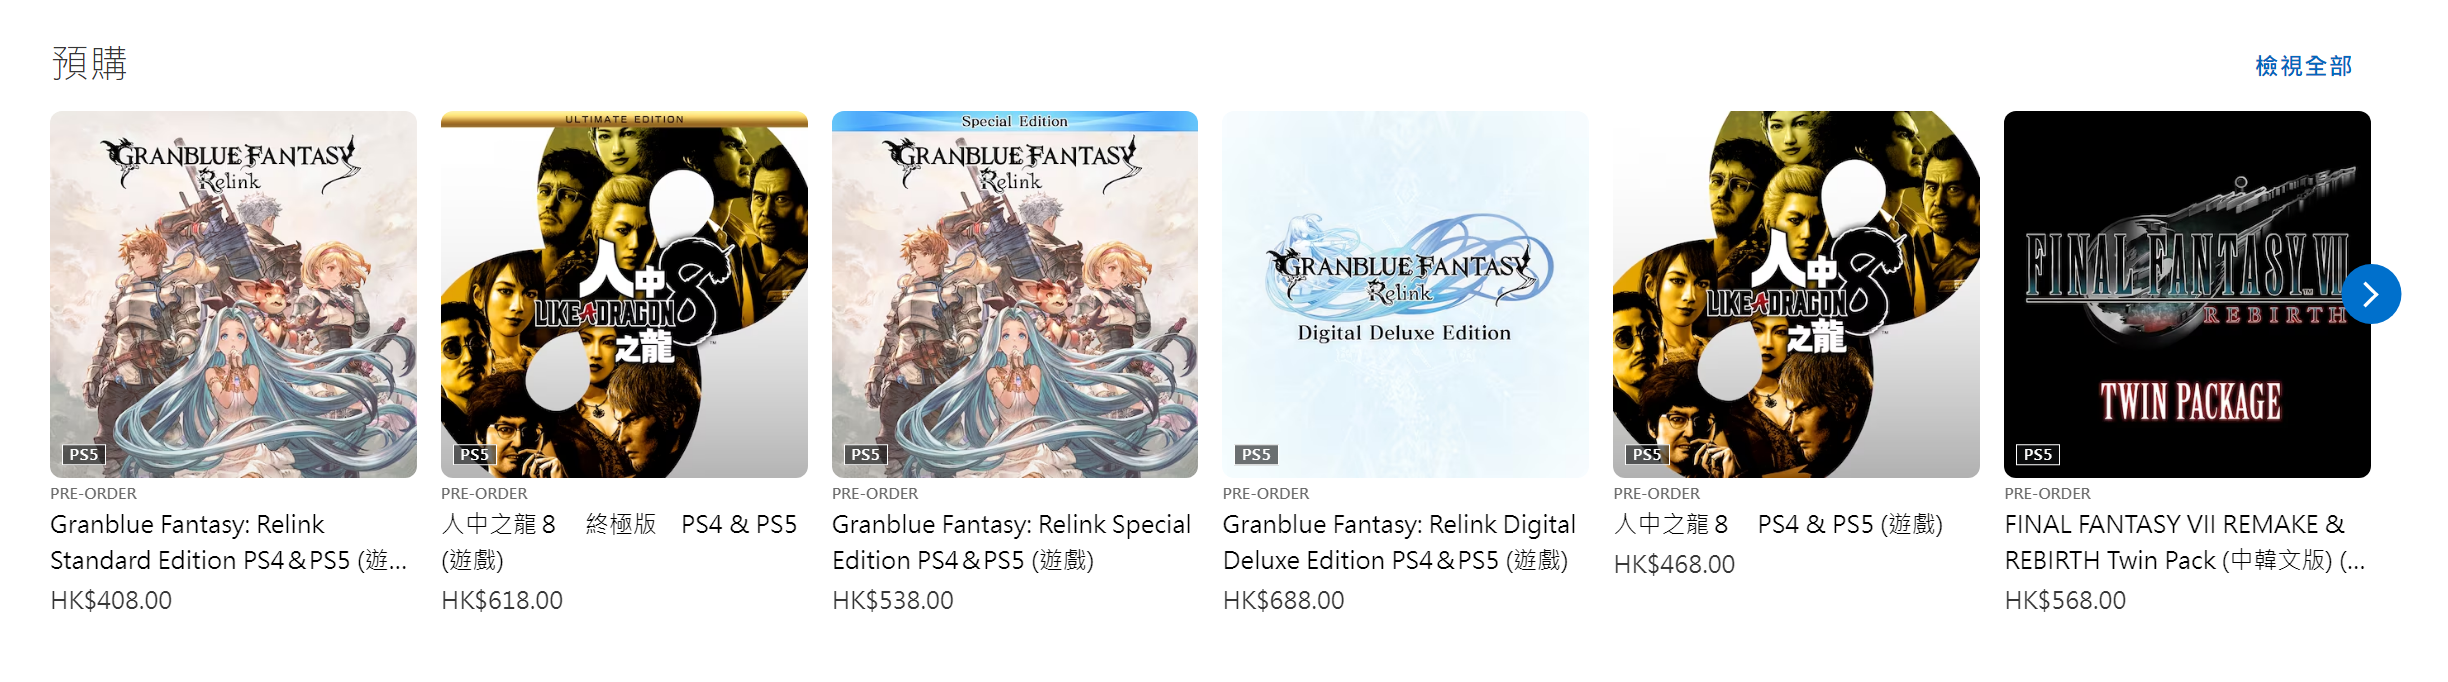Select the Digital Deluxe Edition cover image

(x=1405, y=294)
